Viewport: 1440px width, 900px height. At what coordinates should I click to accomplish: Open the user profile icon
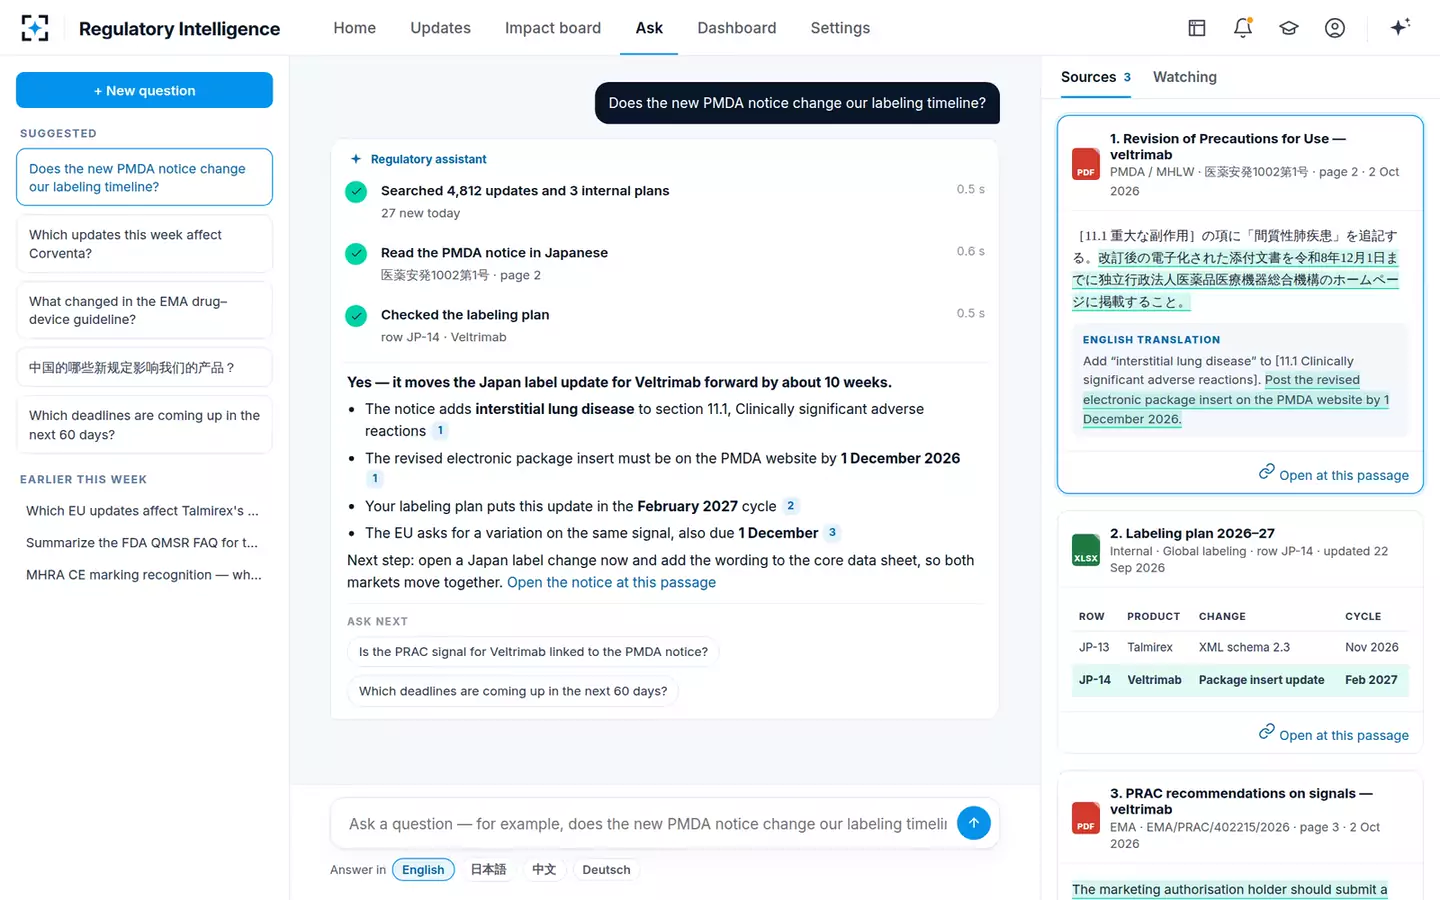tap(1335, 28)
